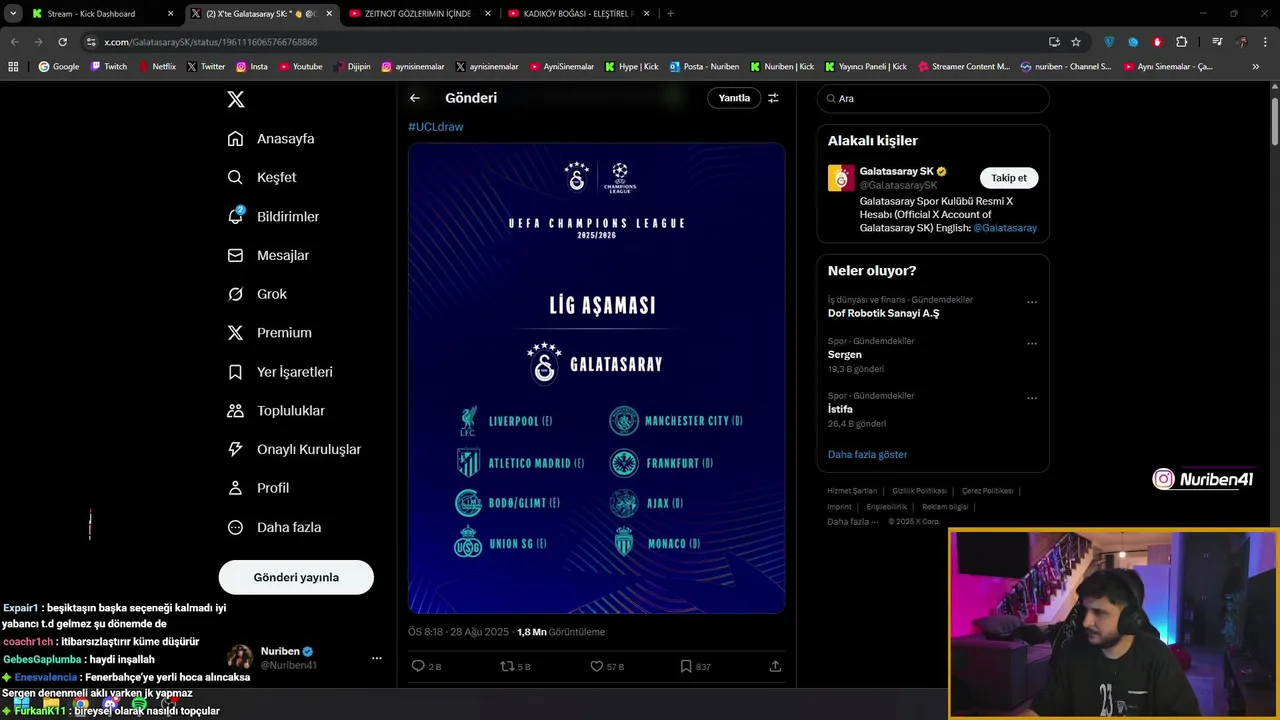Open a new browser tab
Viewport: 1280px width, 720px height.
click(x=670, y=14)
